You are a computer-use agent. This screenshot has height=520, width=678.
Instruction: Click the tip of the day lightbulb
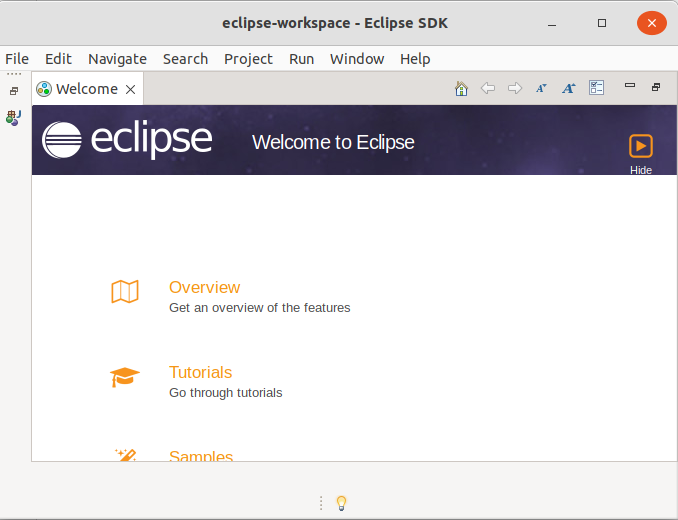341,503
